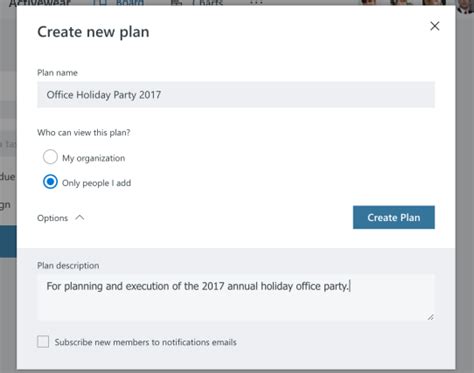The width and height of the screenshot is (474, 373).
Task: Select the Only people I add radio
Action: coord(50,182)
